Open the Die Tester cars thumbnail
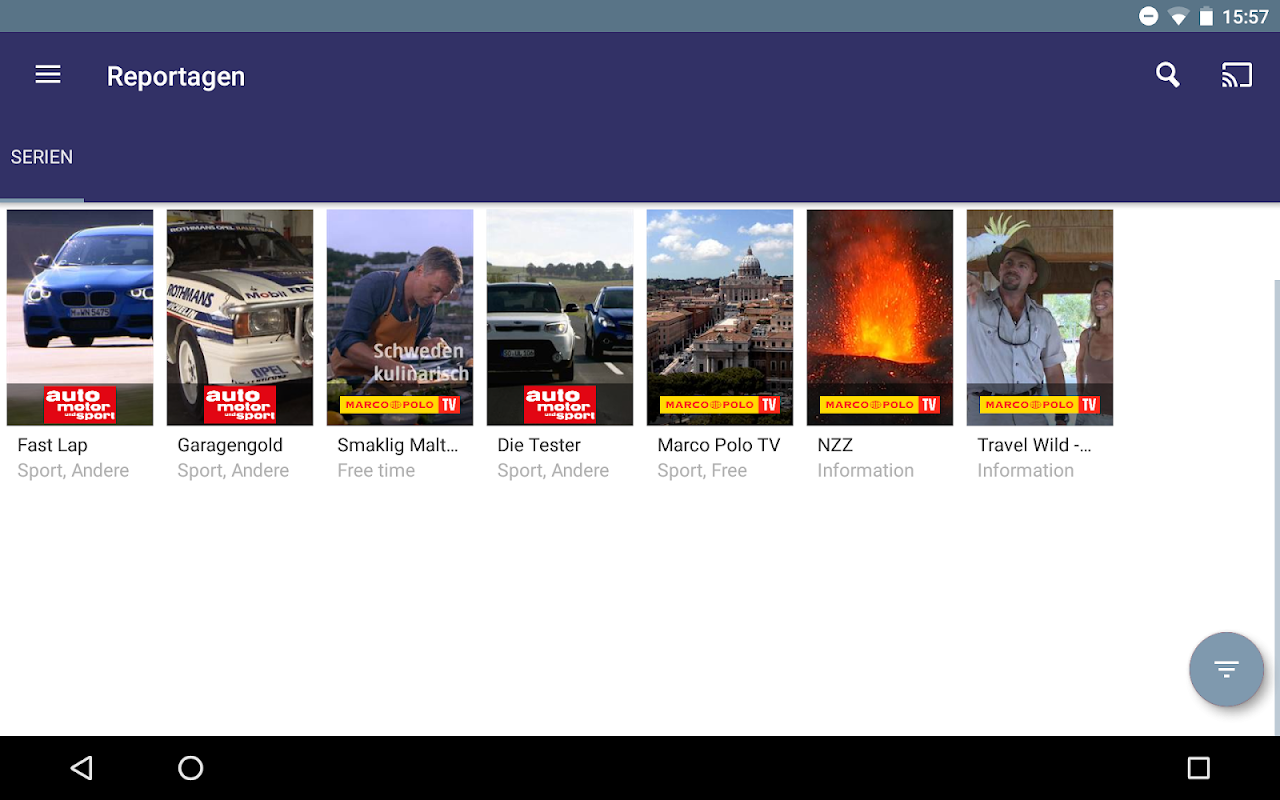1280x800 pixels. 560,317
